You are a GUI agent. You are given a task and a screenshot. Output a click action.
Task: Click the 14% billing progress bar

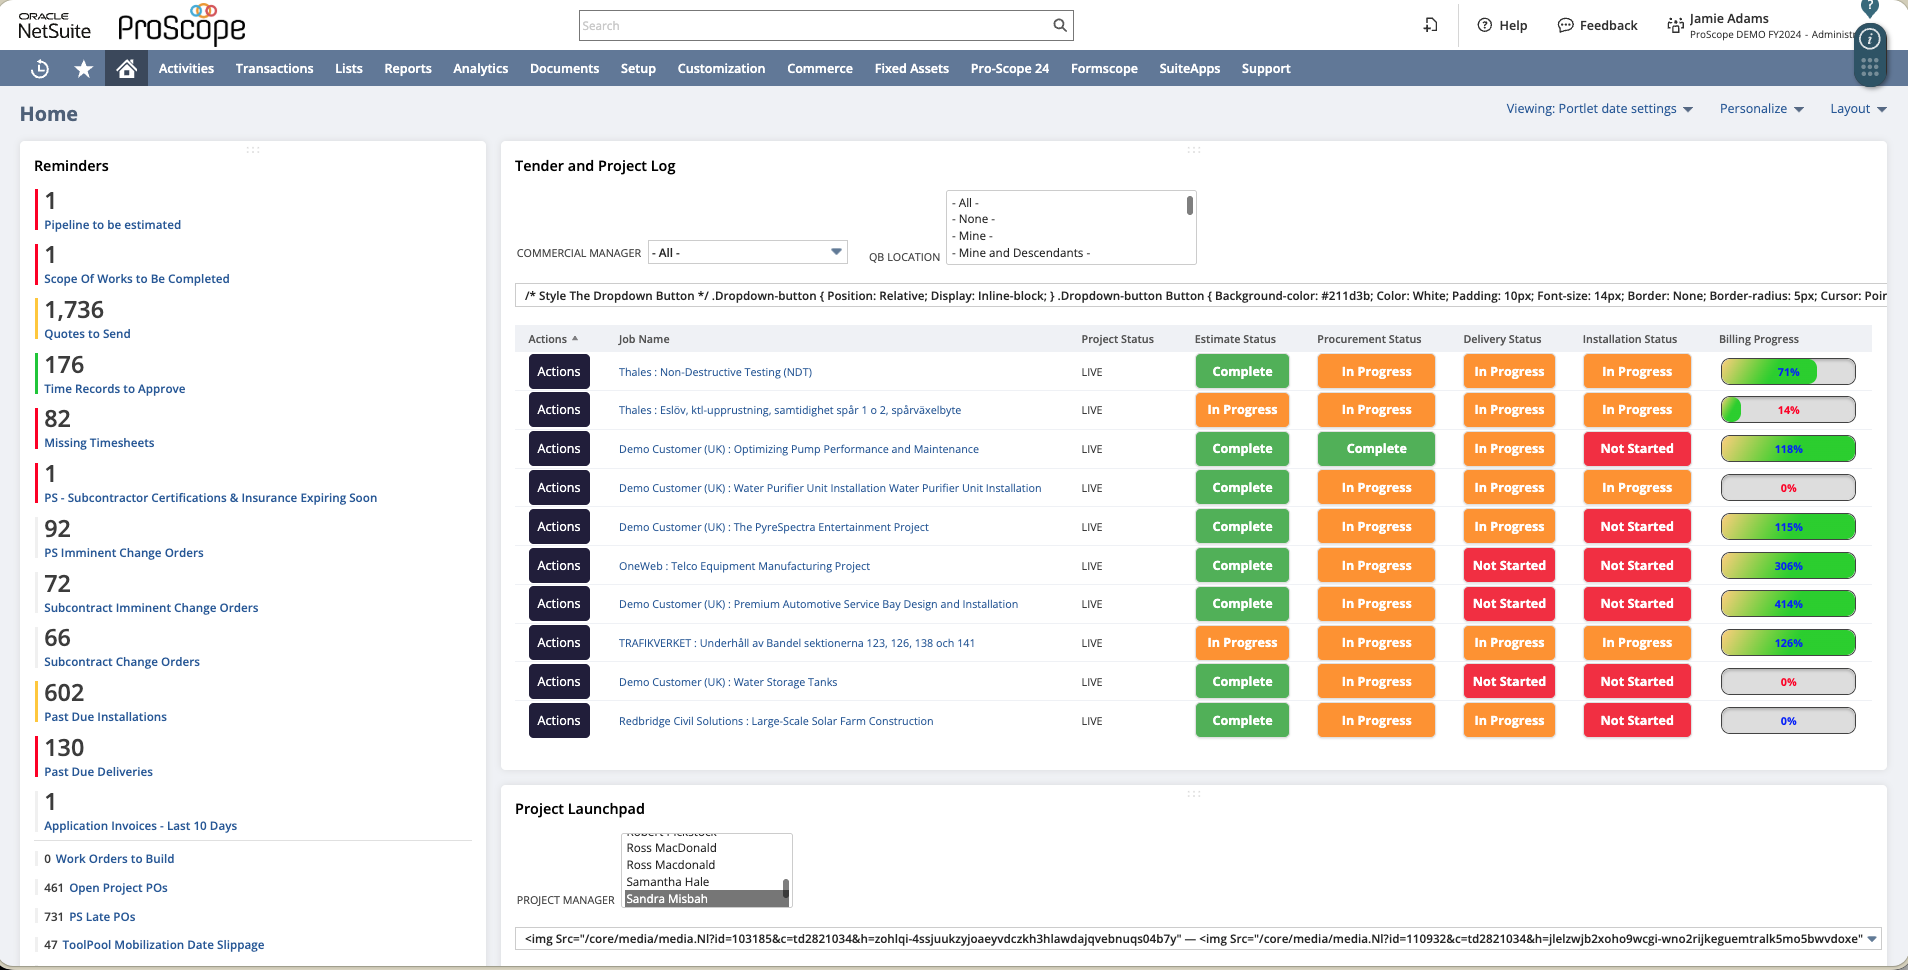point(1788,410)
